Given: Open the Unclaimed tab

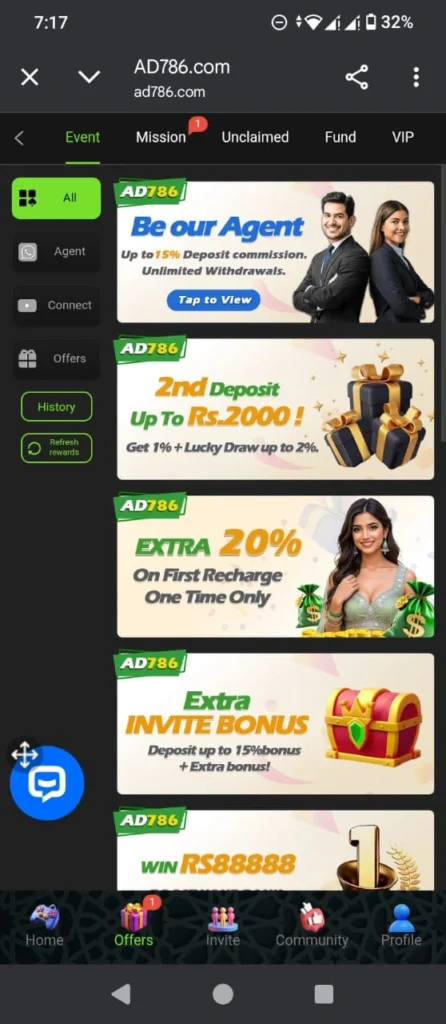Looking at the screenshot, I should pos(255,137).
